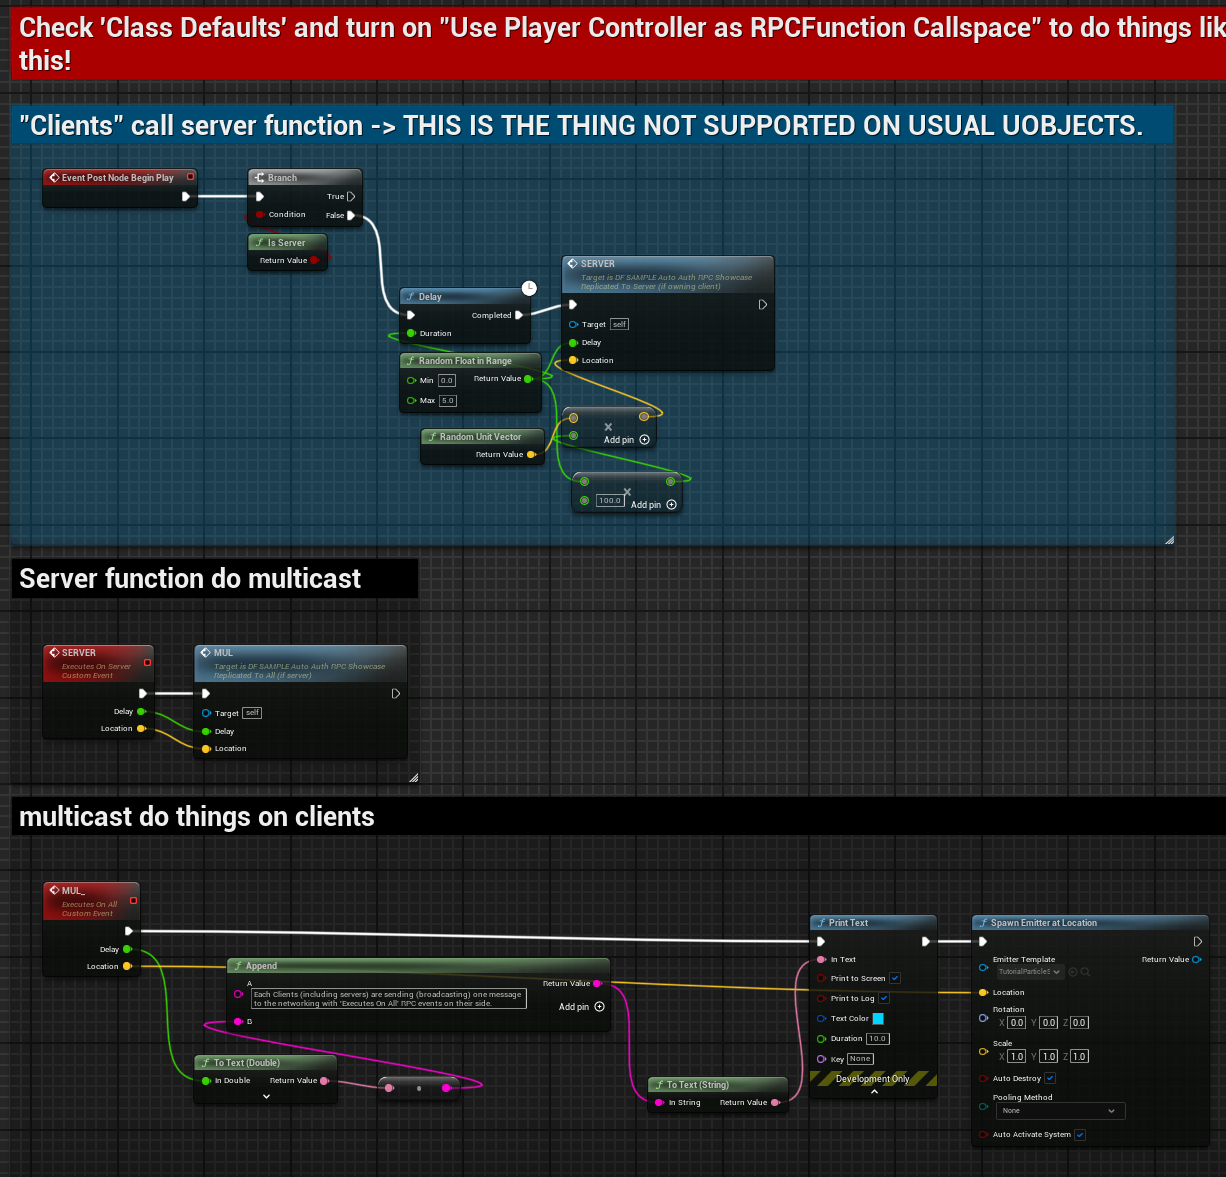Uncheck the Print to Log checkbox
The image size is (1226, 1177).
click(x=884, y=998)
